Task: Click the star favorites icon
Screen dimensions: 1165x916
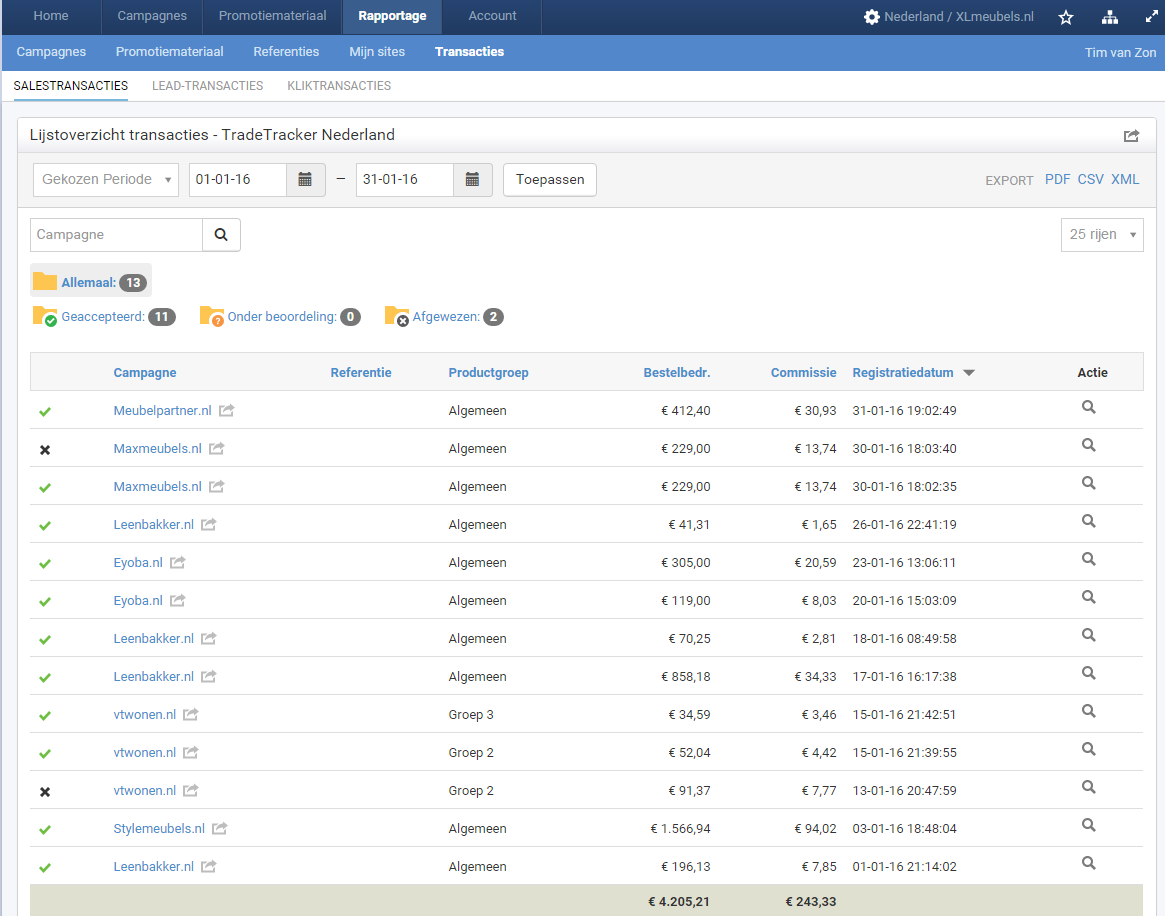Action: (x=1065, y=17)
